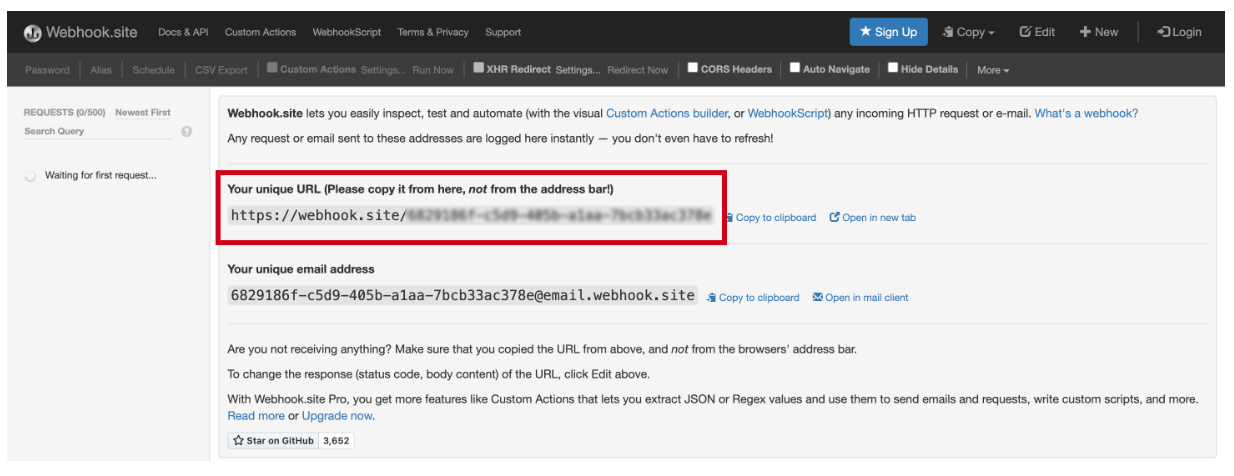Focus the Search Query field
The height and width of the screenshot is (476, 1234).
click(x=97, y=131)
